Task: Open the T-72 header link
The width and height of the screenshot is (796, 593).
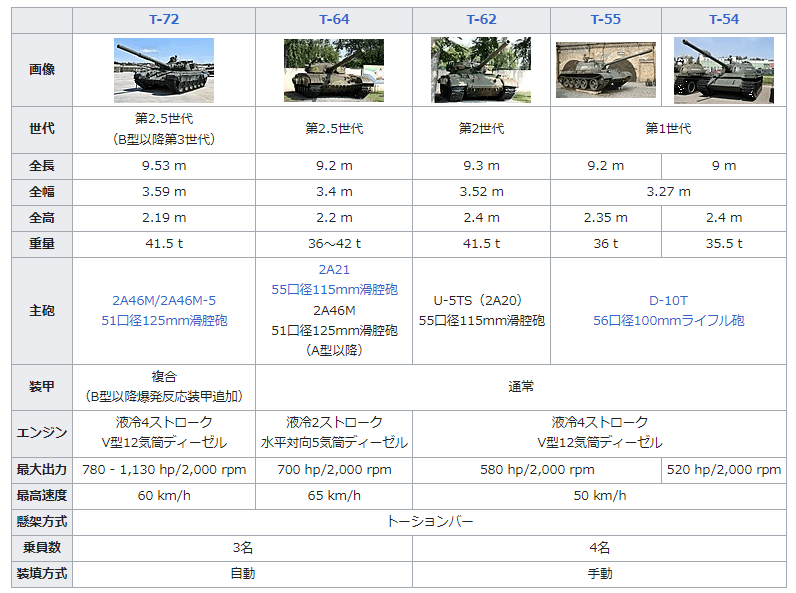Action: 164,20
